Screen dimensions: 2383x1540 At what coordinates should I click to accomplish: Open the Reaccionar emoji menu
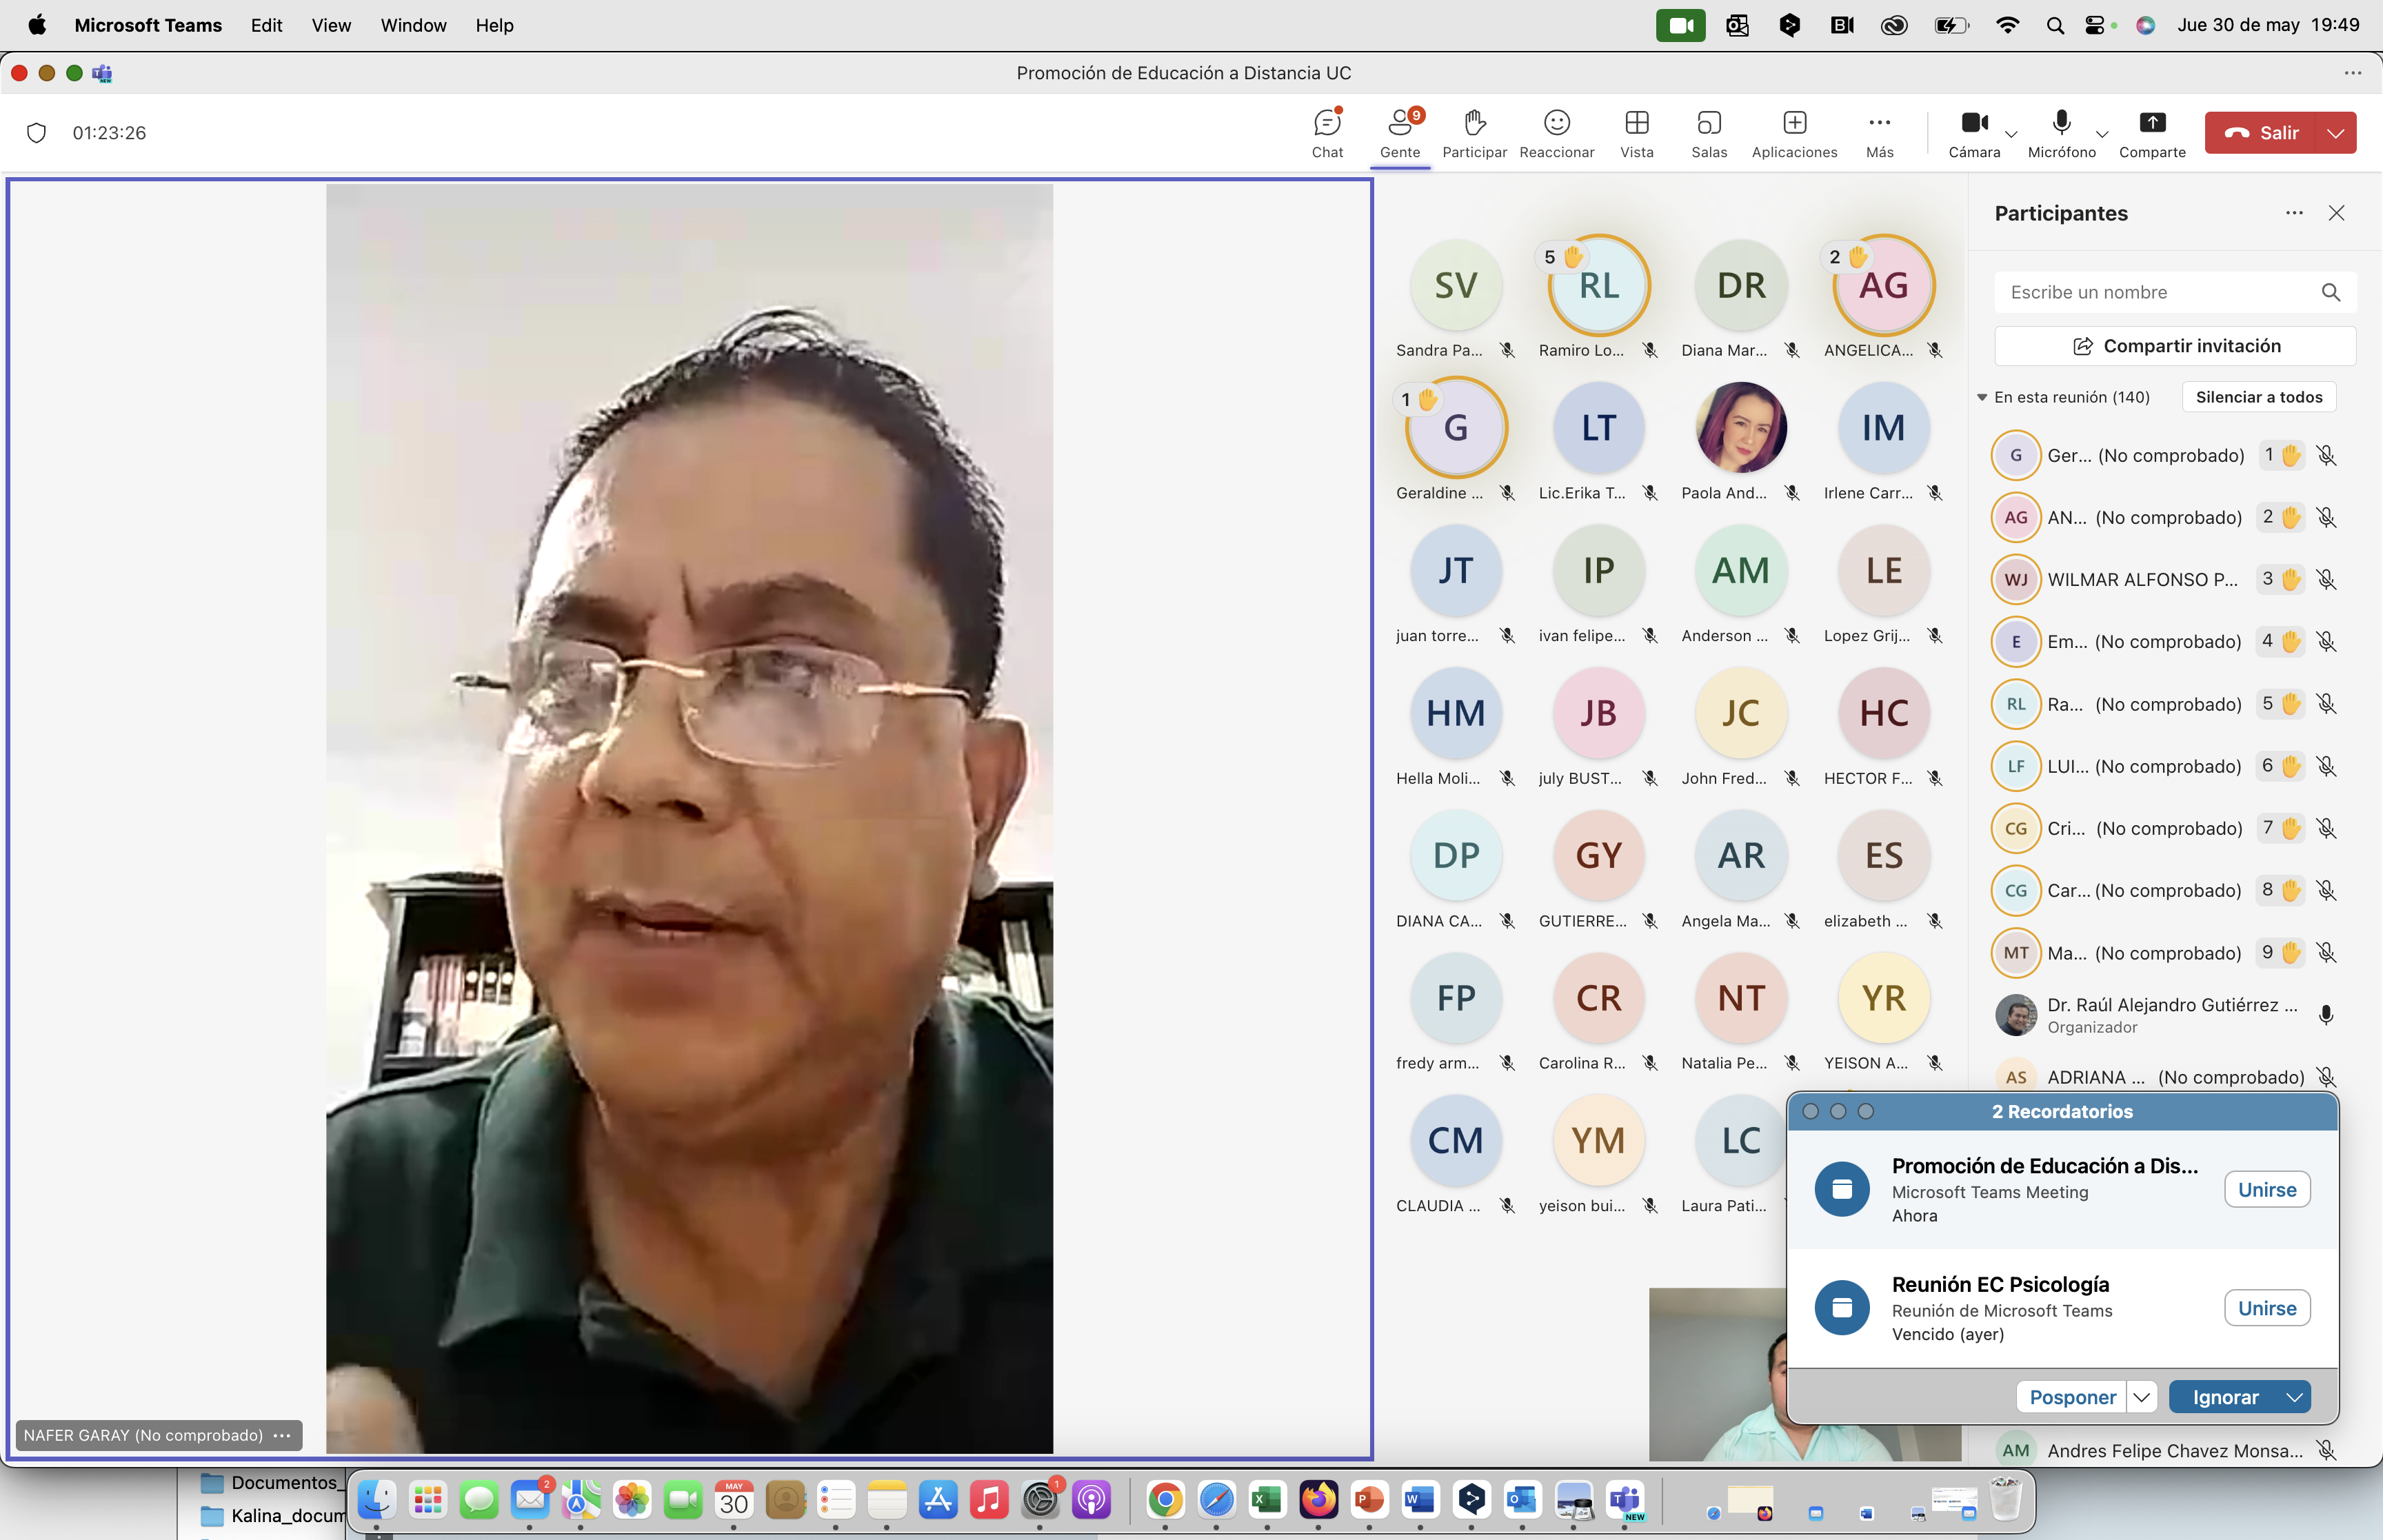(x=1556, y=133)
